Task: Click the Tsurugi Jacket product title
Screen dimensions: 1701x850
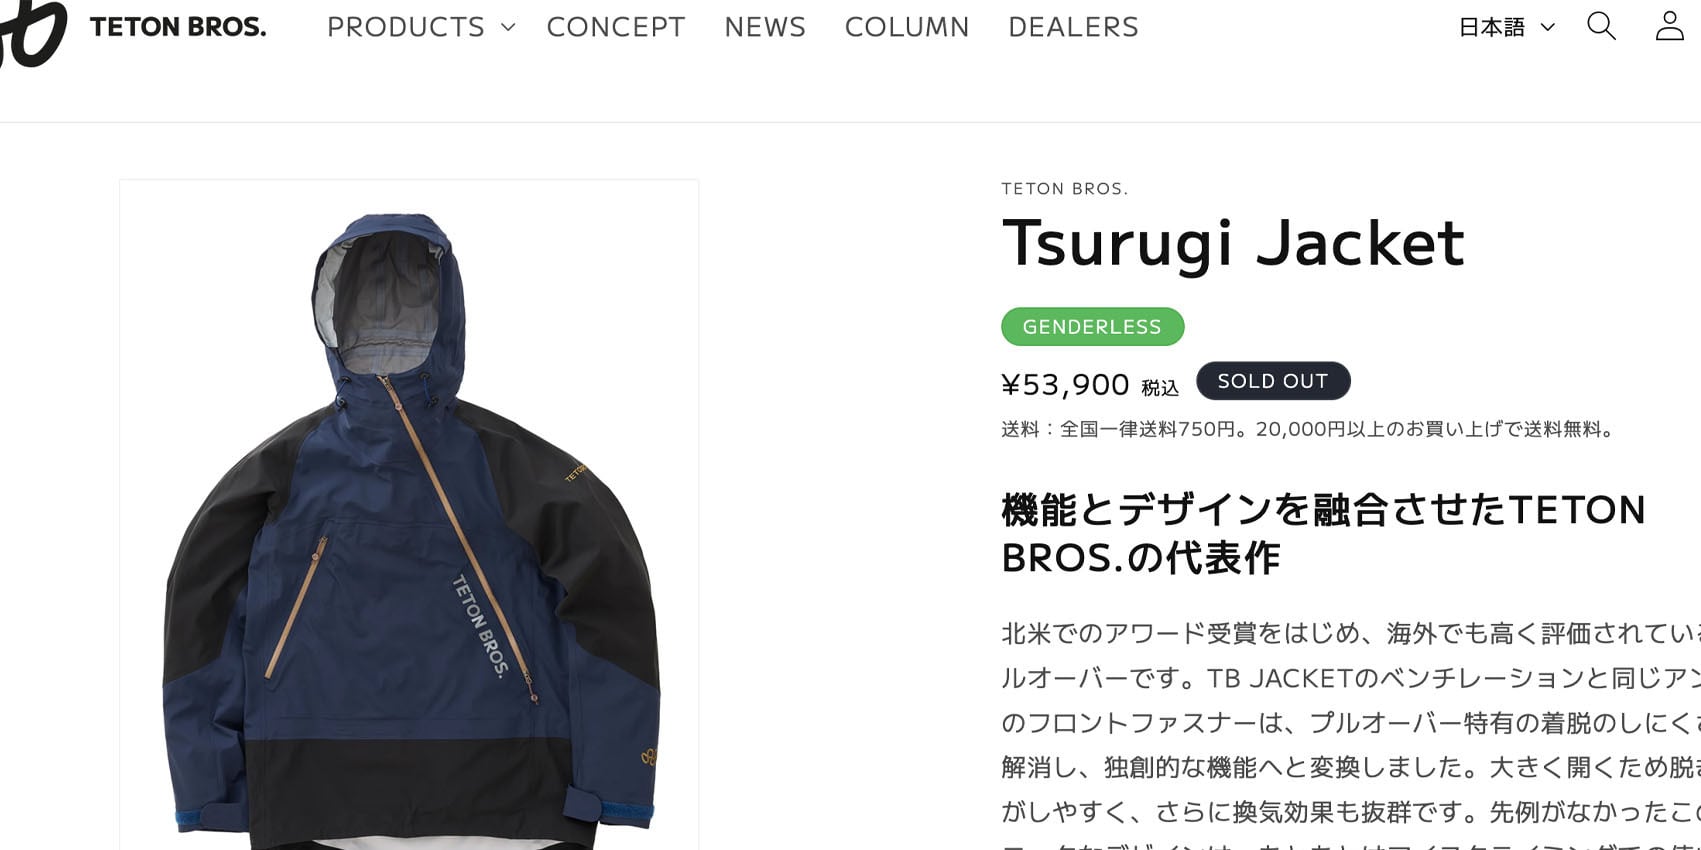Action: (1233, 242)
